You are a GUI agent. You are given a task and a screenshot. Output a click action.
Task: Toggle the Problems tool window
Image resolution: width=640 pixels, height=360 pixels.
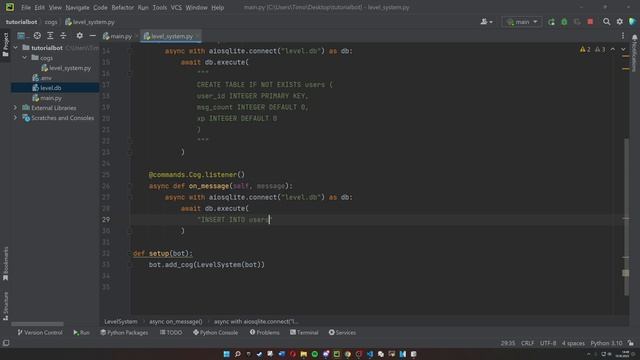(264, 333)
